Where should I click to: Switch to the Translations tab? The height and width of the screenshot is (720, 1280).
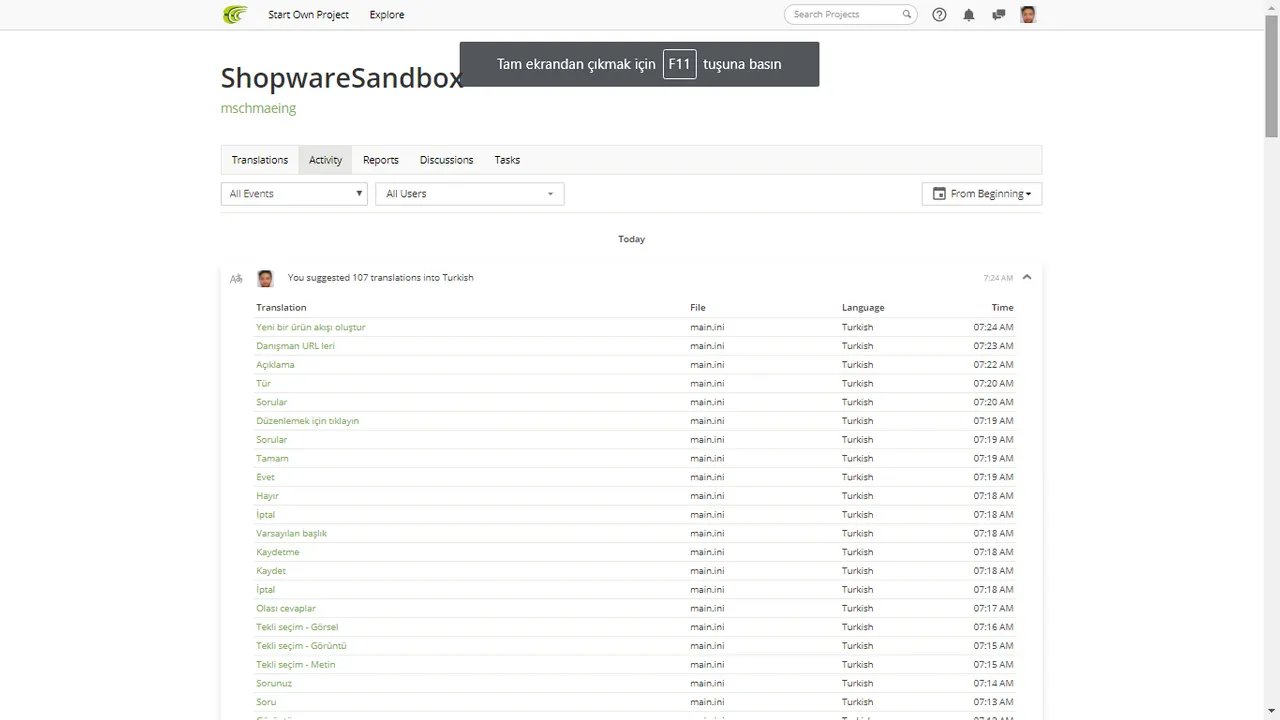260,160
